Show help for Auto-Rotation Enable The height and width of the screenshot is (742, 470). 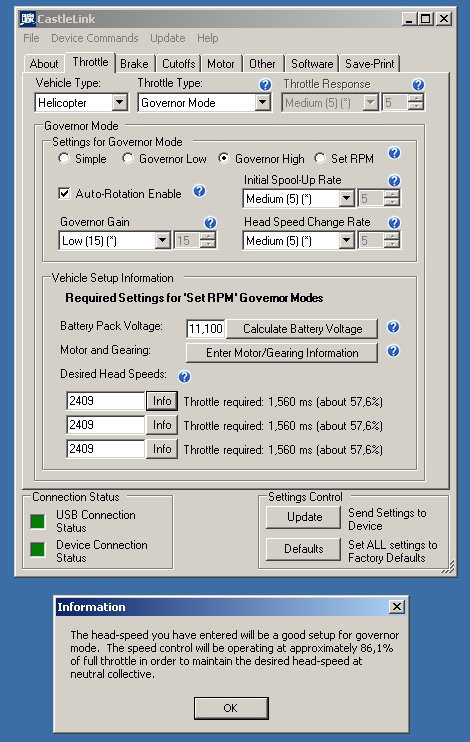click(199, 191)
